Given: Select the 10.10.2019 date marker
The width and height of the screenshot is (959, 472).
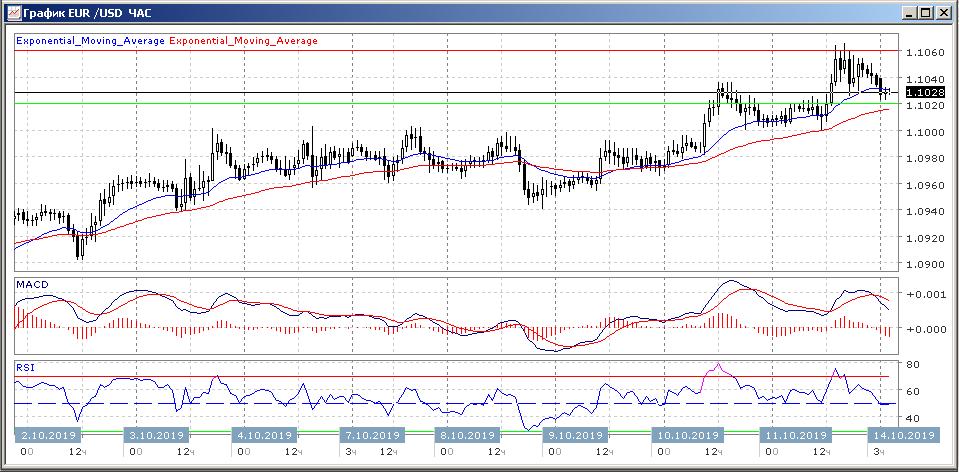Looking at the screenshot, I should [686, 436].
